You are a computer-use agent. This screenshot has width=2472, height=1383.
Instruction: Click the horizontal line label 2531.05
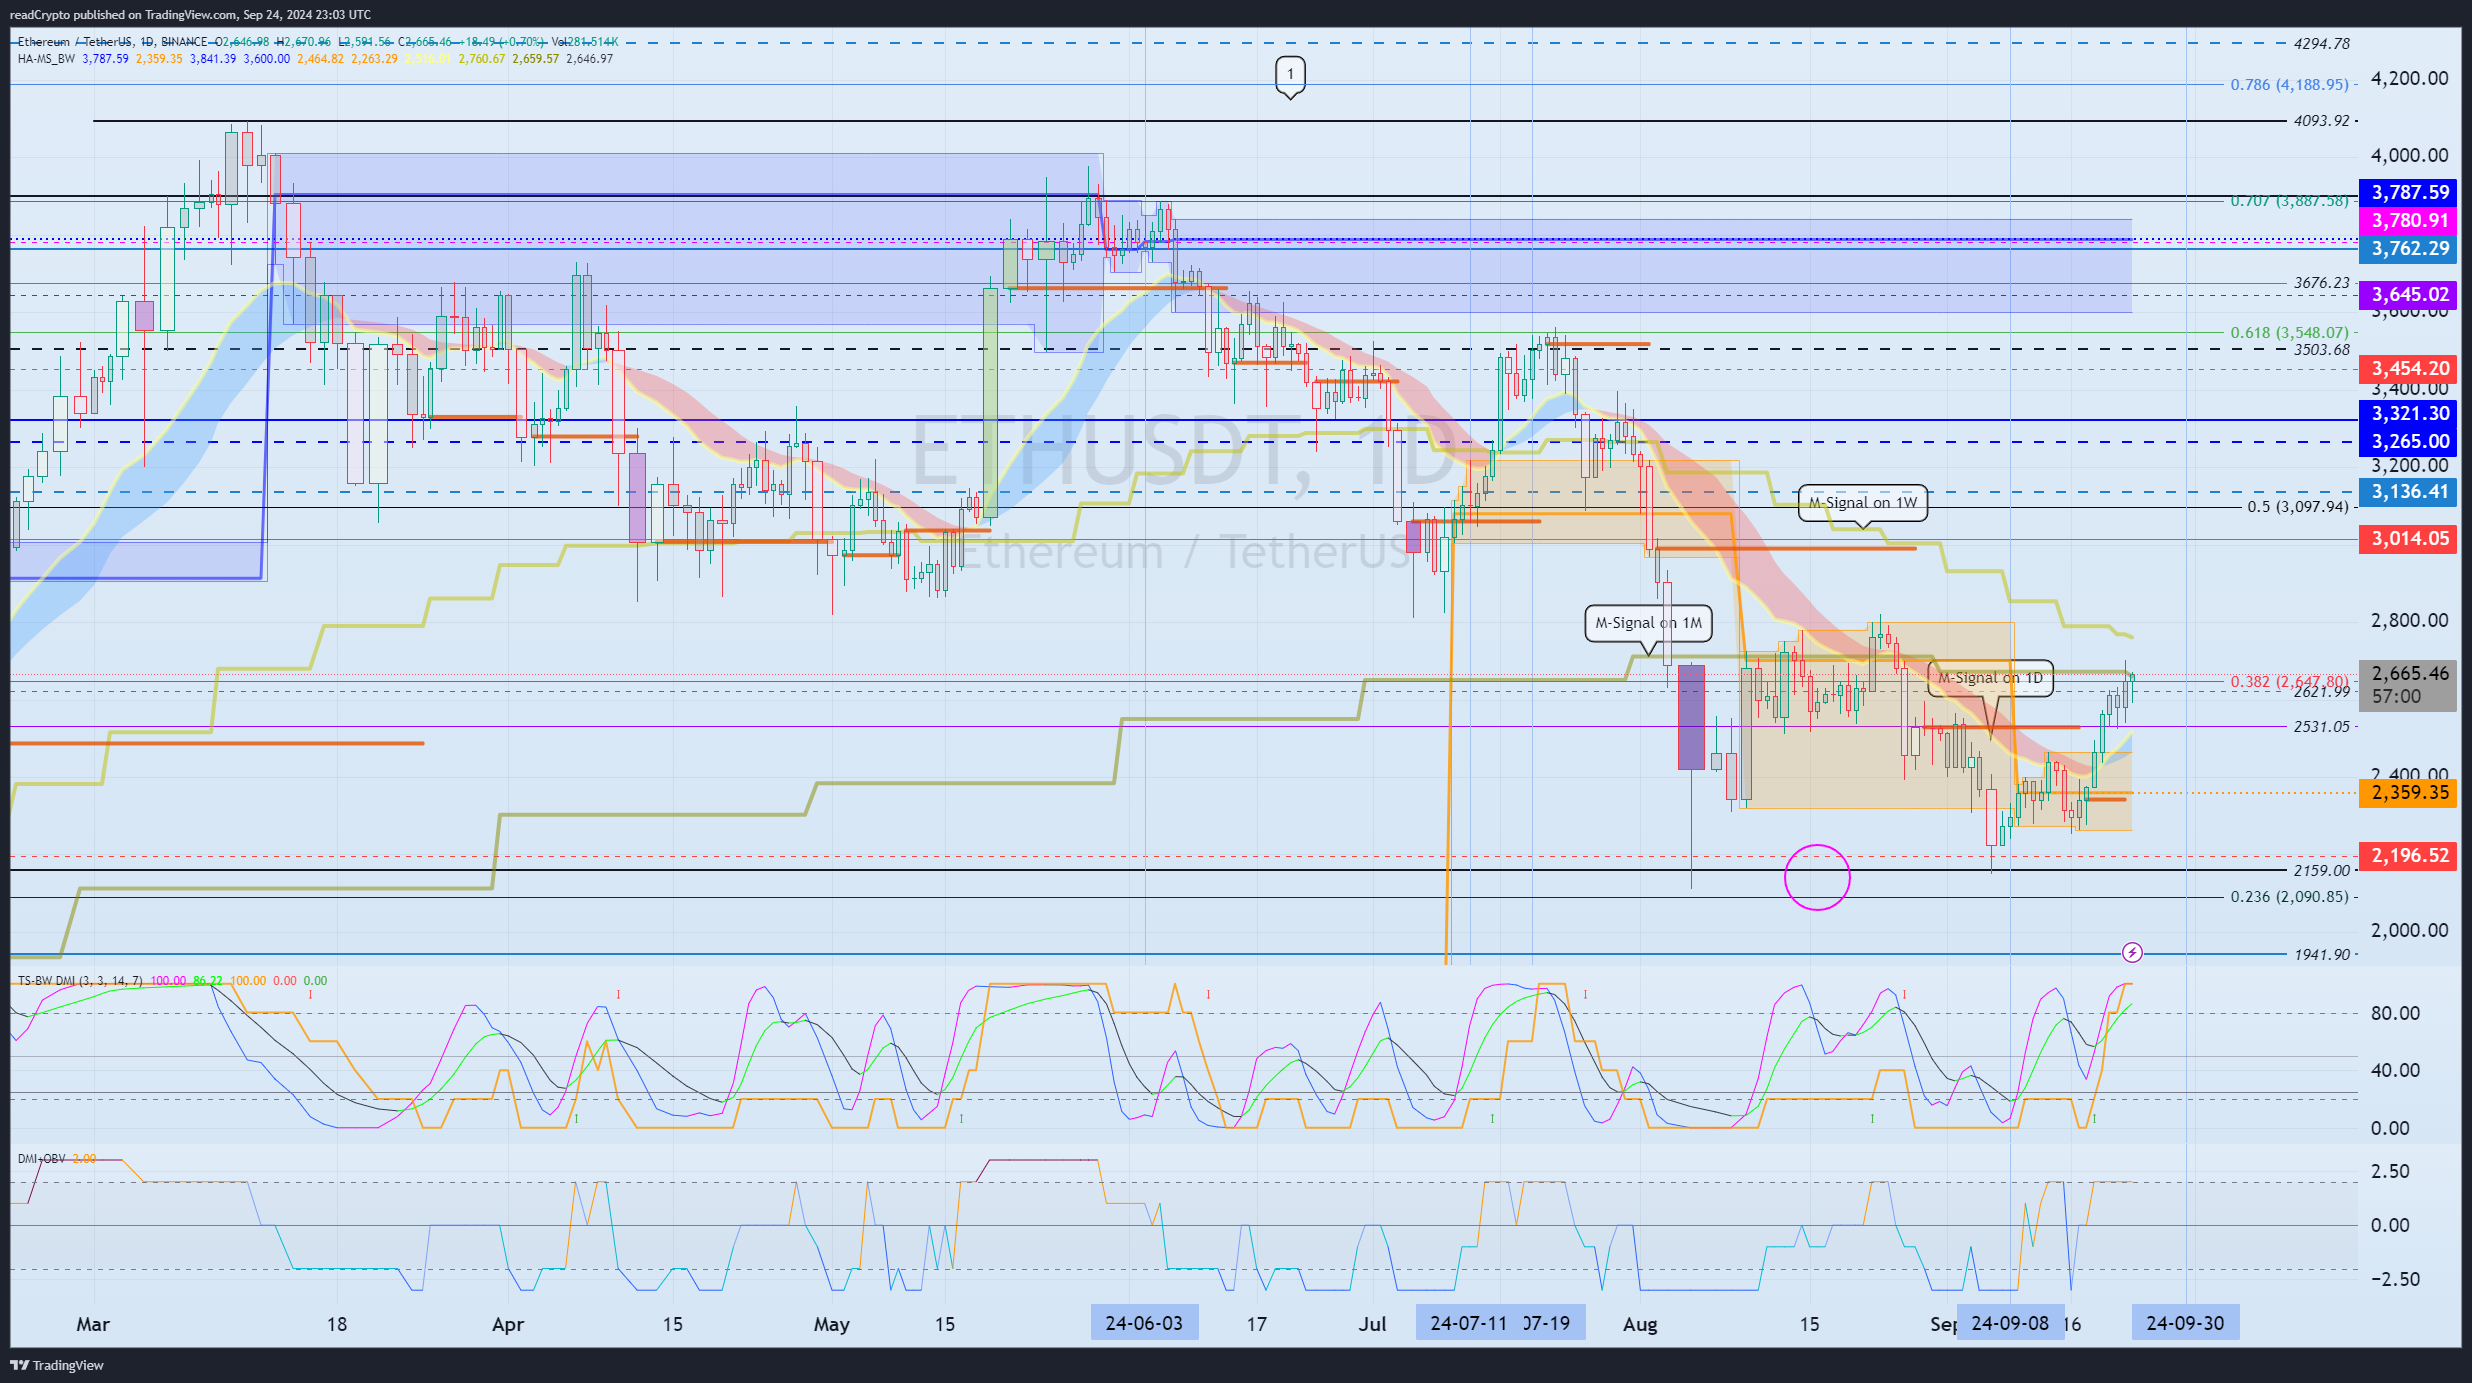[2322, 727]
